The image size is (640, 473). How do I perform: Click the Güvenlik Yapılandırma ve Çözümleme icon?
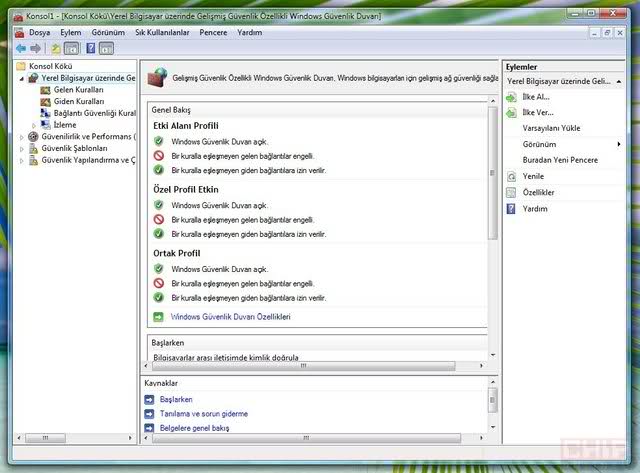click(x=33, y=160)
